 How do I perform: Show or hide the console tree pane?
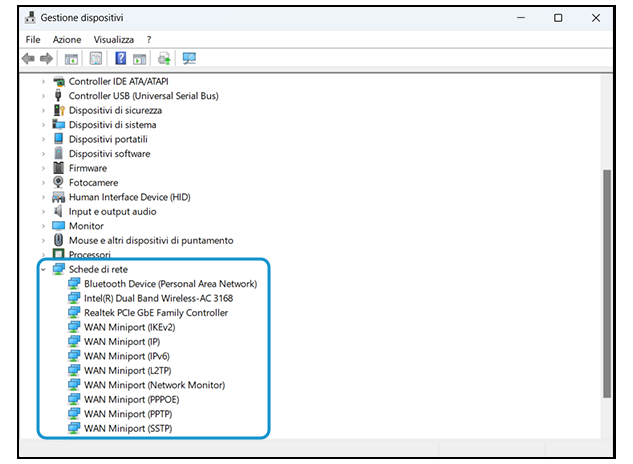click(71, 59)
